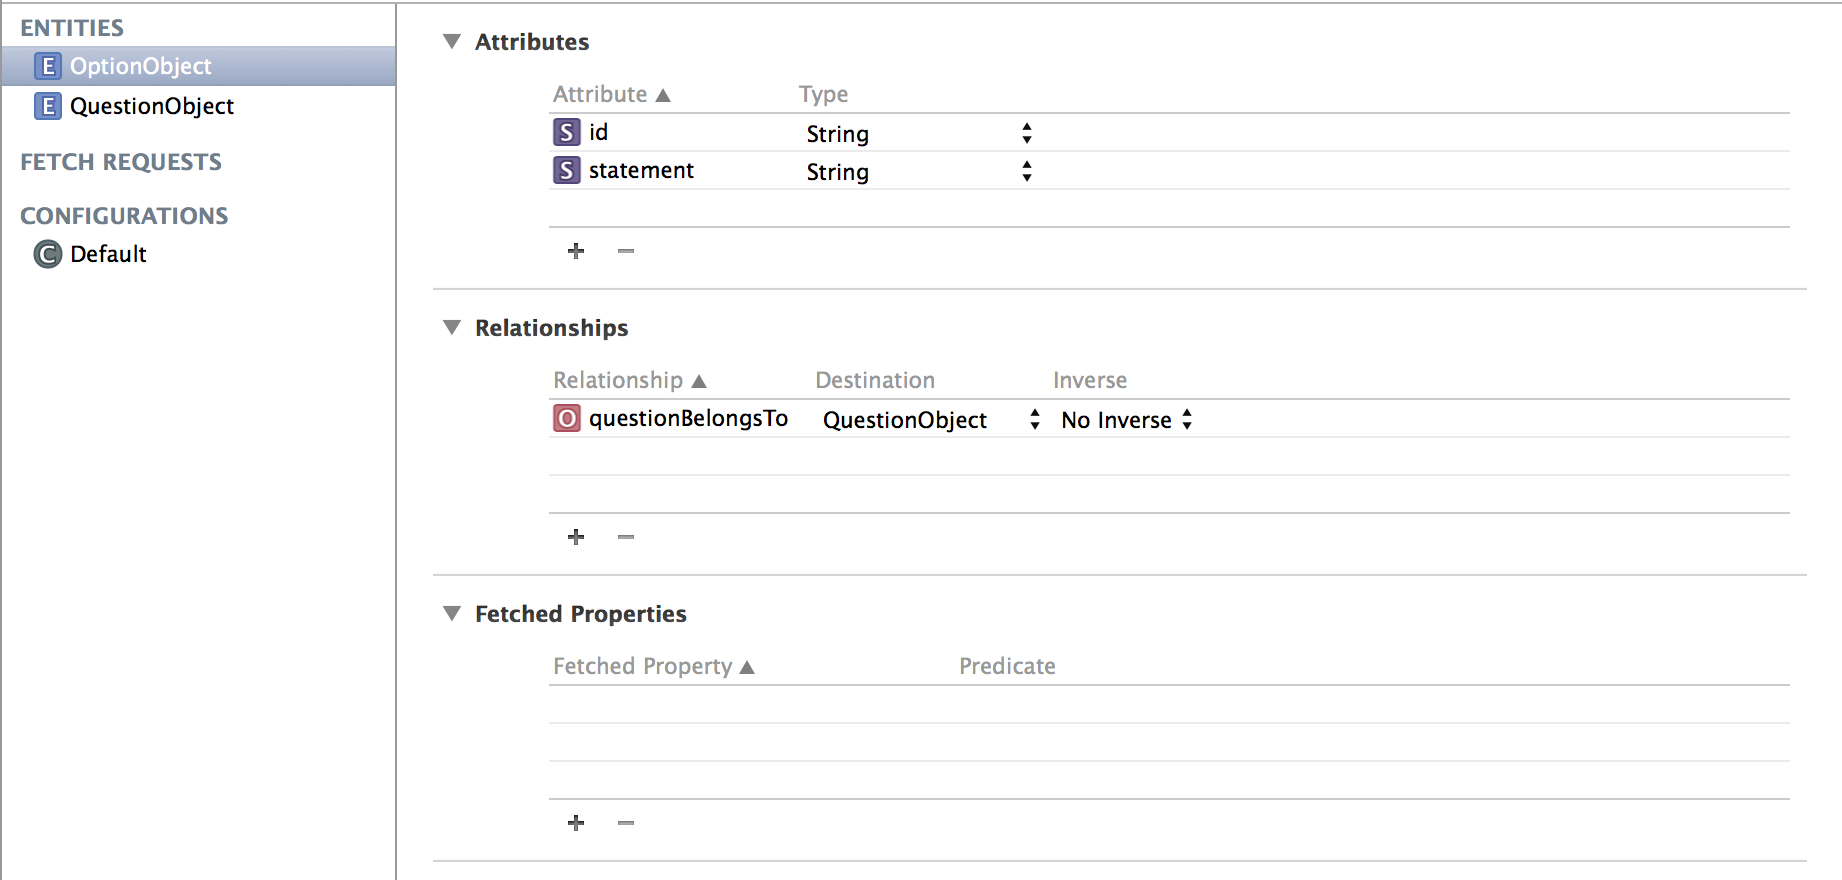The width and height of the screenshot is (1842, 880).
Task: Click the id attribute string icon
Action: point(567,132)
